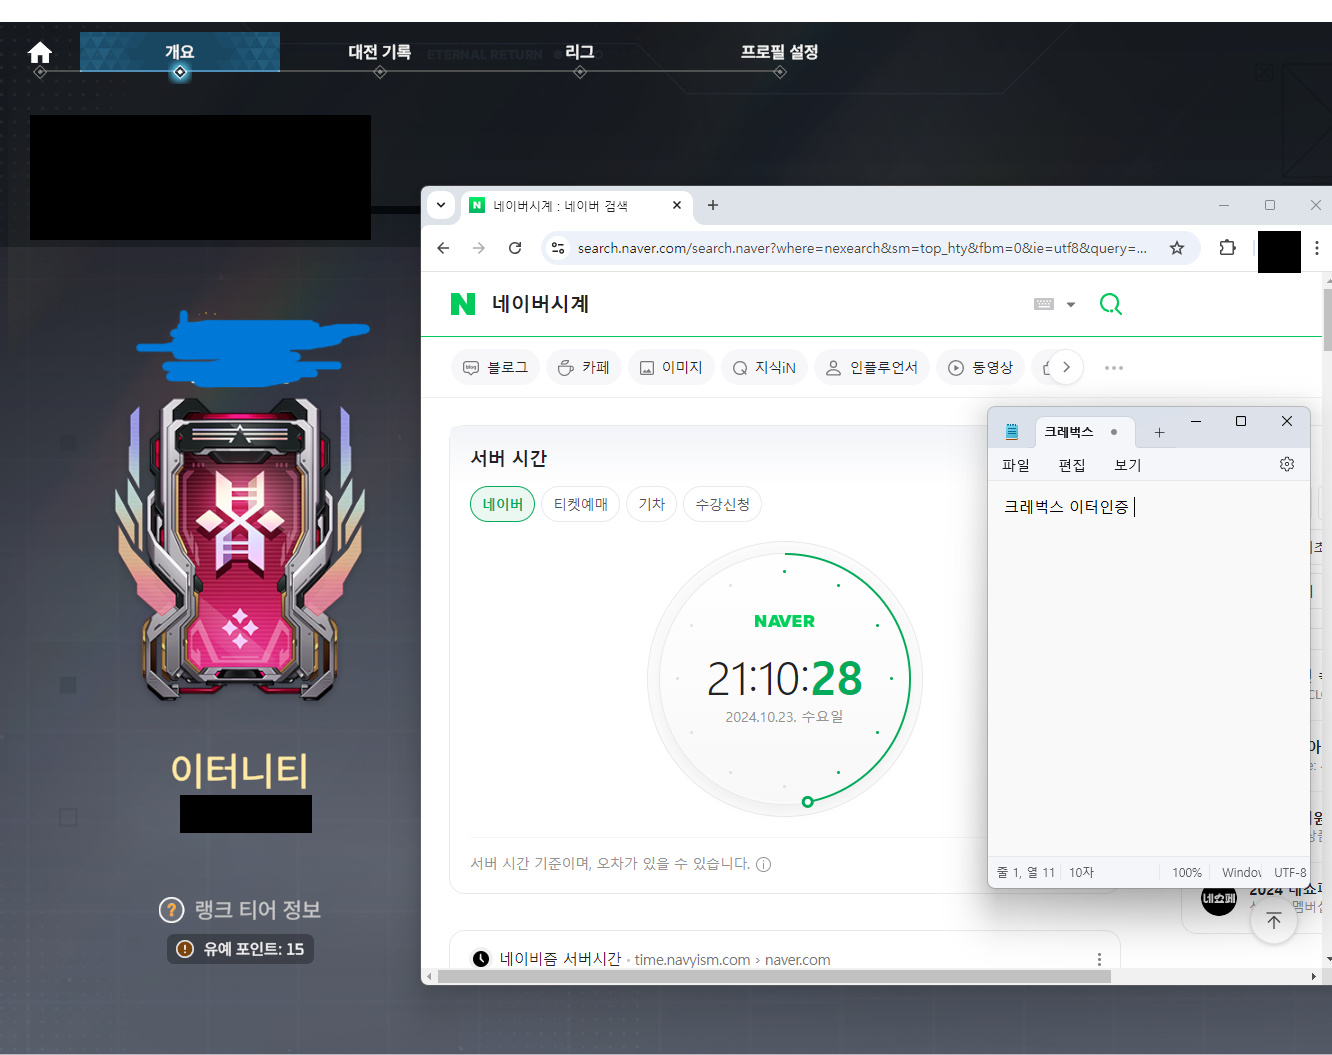Focus the Chrome address bar URL
Image resolution: width=1332 pixels, height=1055 pixels.
(x=862, y=248)
